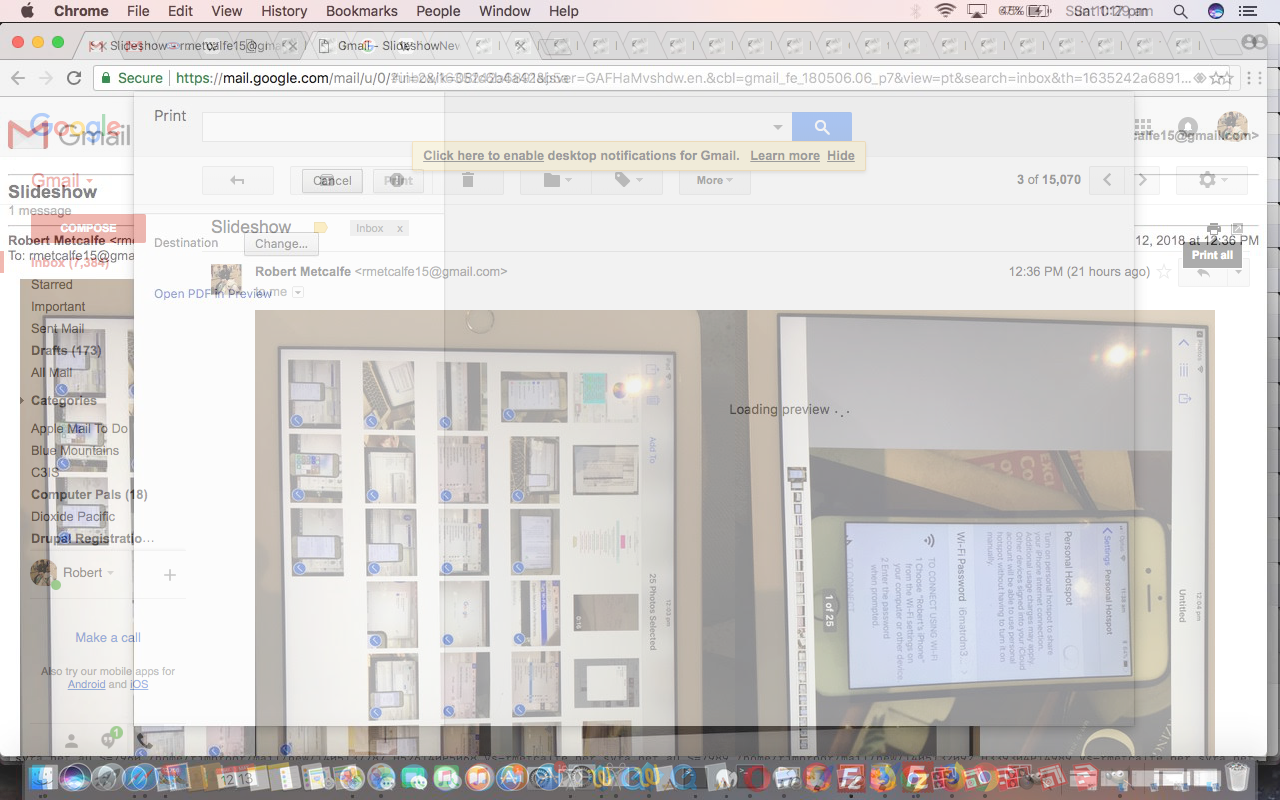
Task: Delete the message with the trash icon
Action: pos(468,180)
